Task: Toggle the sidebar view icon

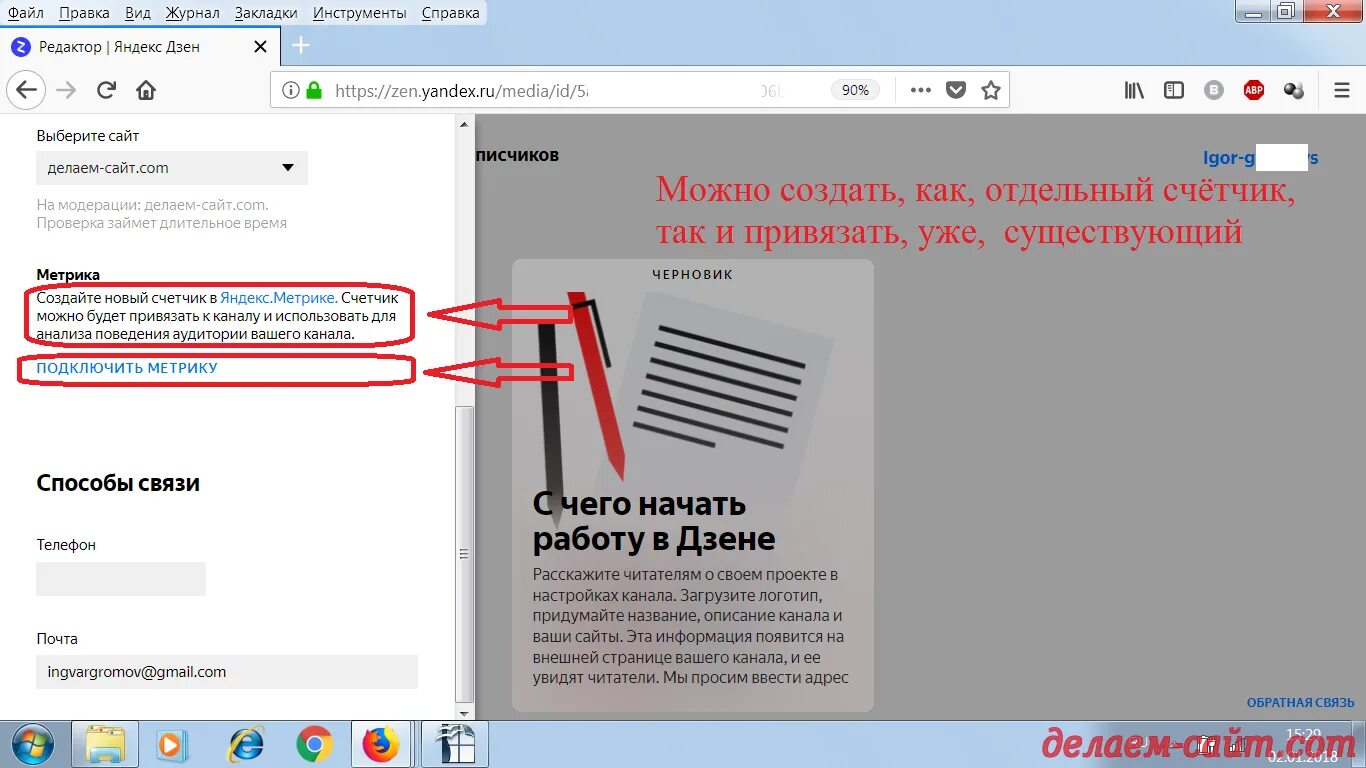Action: (1174, 90)
